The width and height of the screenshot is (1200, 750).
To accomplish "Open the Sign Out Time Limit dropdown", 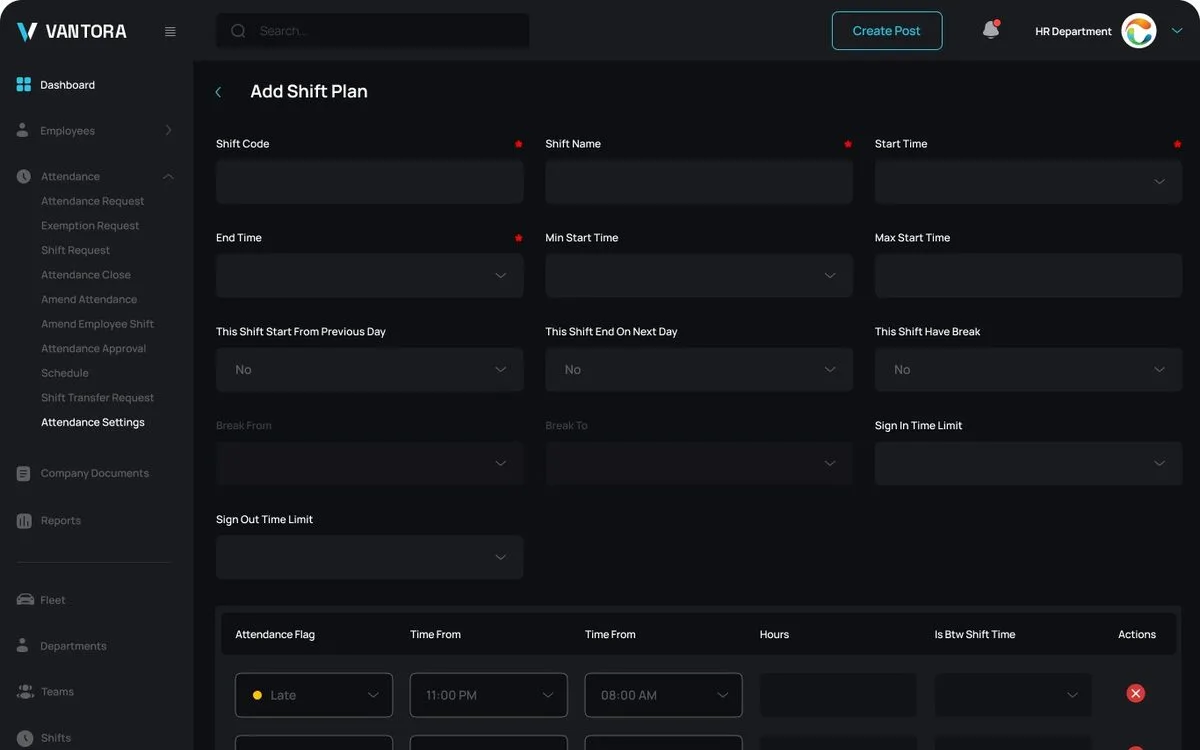I will click(370, 558).
